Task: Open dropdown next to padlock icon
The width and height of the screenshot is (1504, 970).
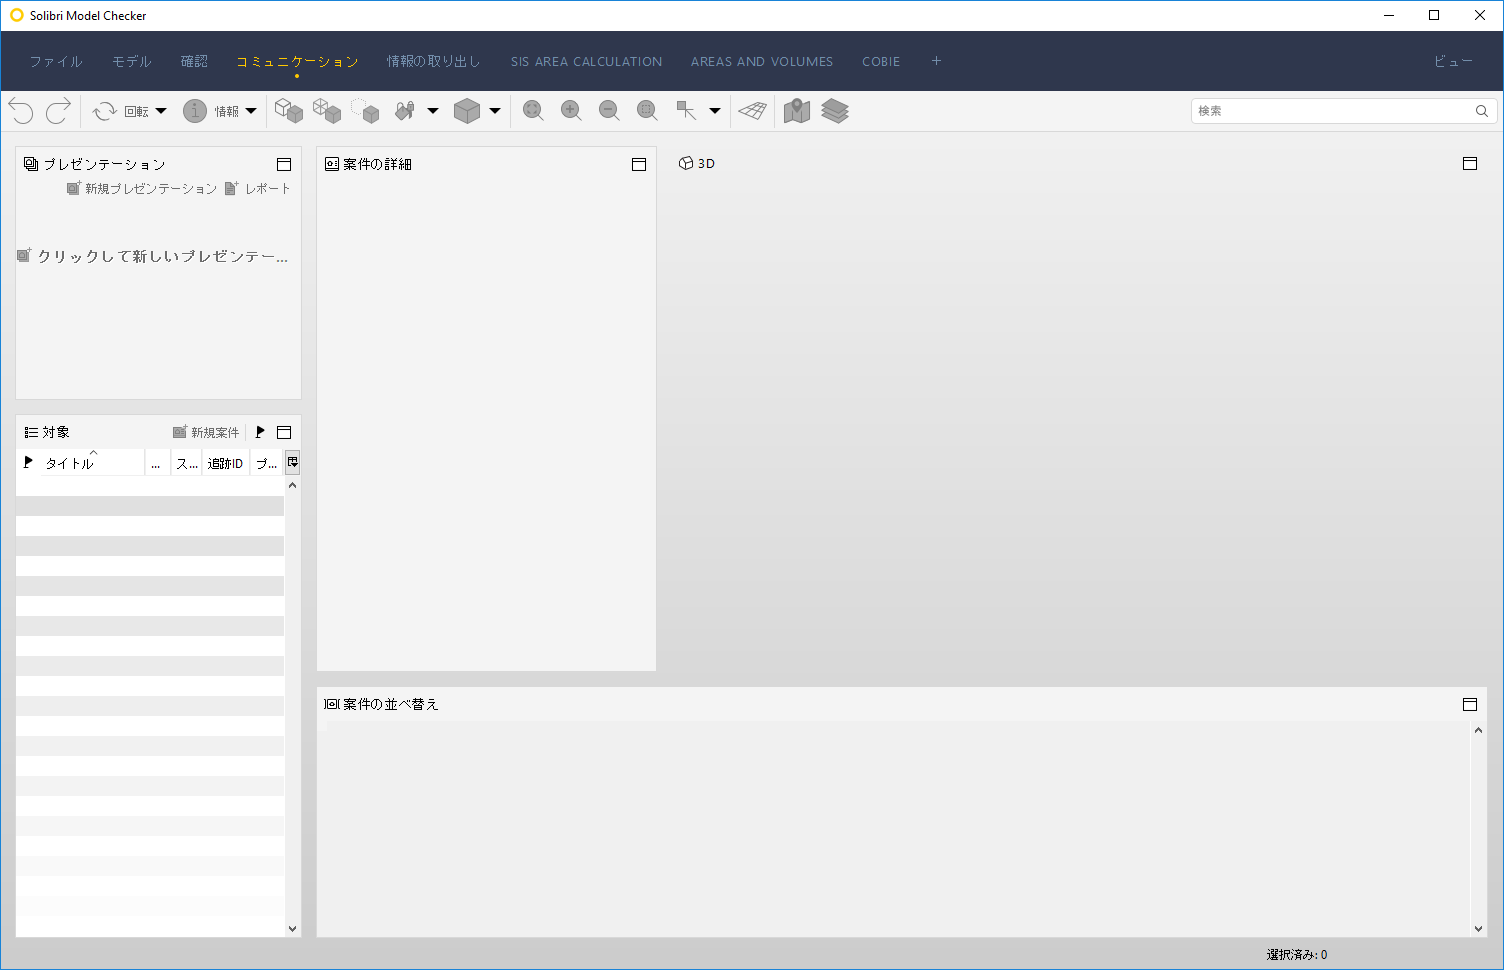Action: pos(433,111)
